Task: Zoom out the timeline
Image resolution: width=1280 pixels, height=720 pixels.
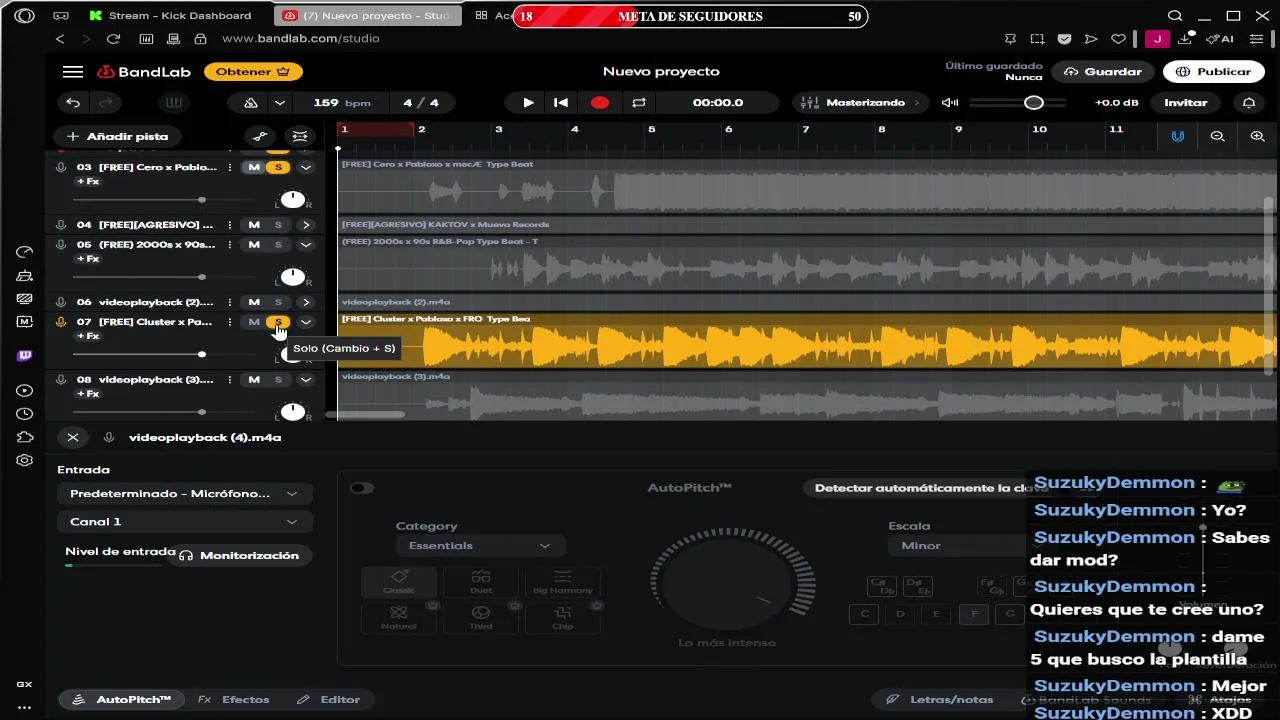Action: pos(1217,136)
